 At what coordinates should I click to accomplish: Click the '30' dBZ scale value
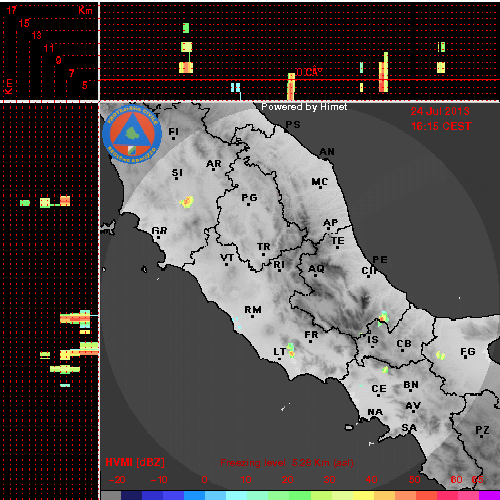(329, 480)
